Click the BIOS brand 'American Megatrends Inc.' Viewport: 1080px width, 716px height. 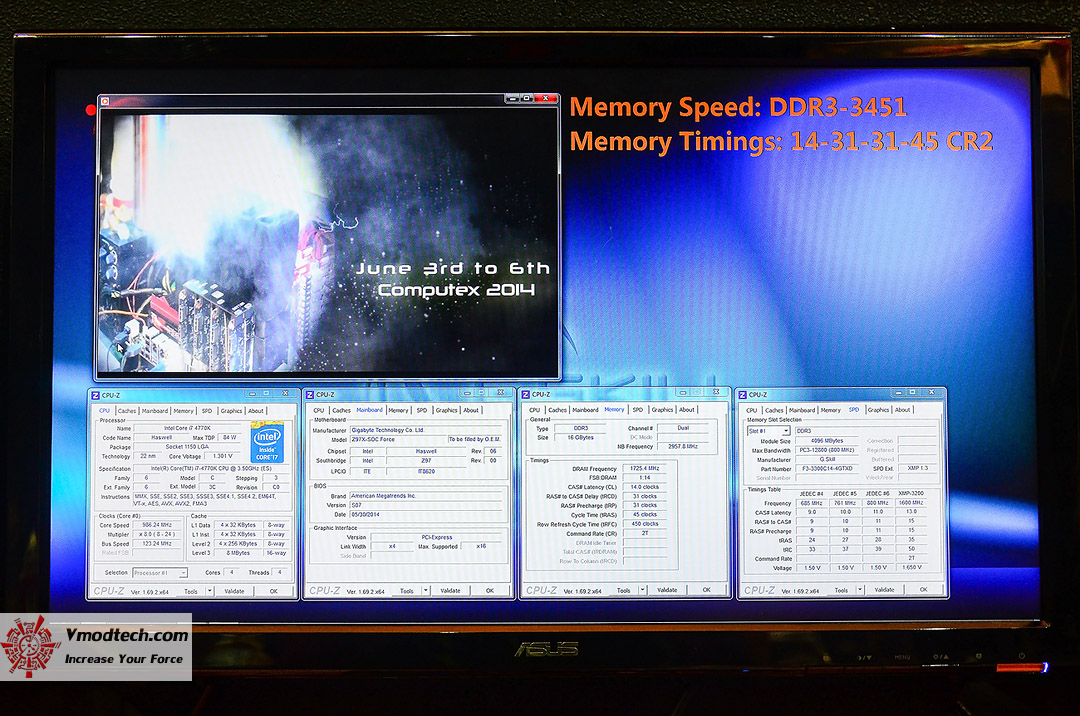(426, 496)
